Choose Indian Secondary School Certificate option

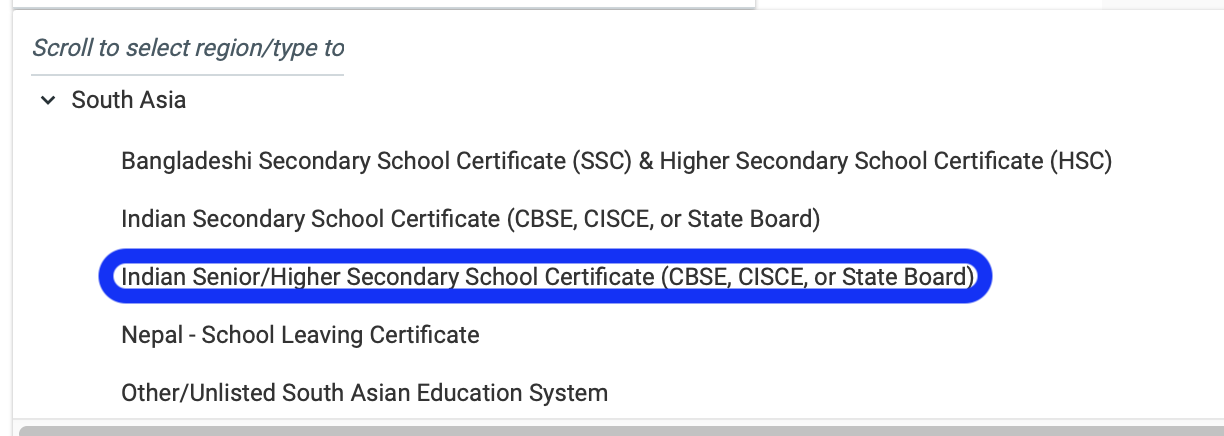coord(470,218)
